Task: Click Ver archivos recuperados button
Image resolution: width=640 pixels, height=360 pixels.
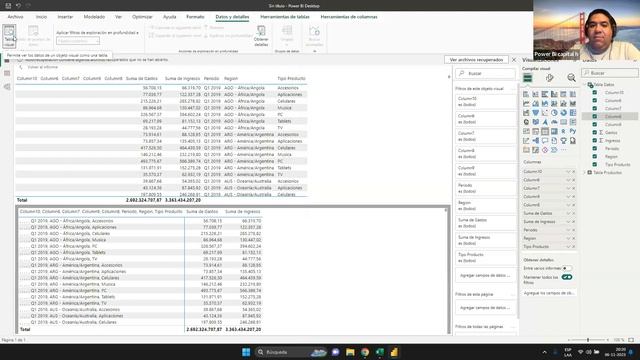Action: coord(476,60)
